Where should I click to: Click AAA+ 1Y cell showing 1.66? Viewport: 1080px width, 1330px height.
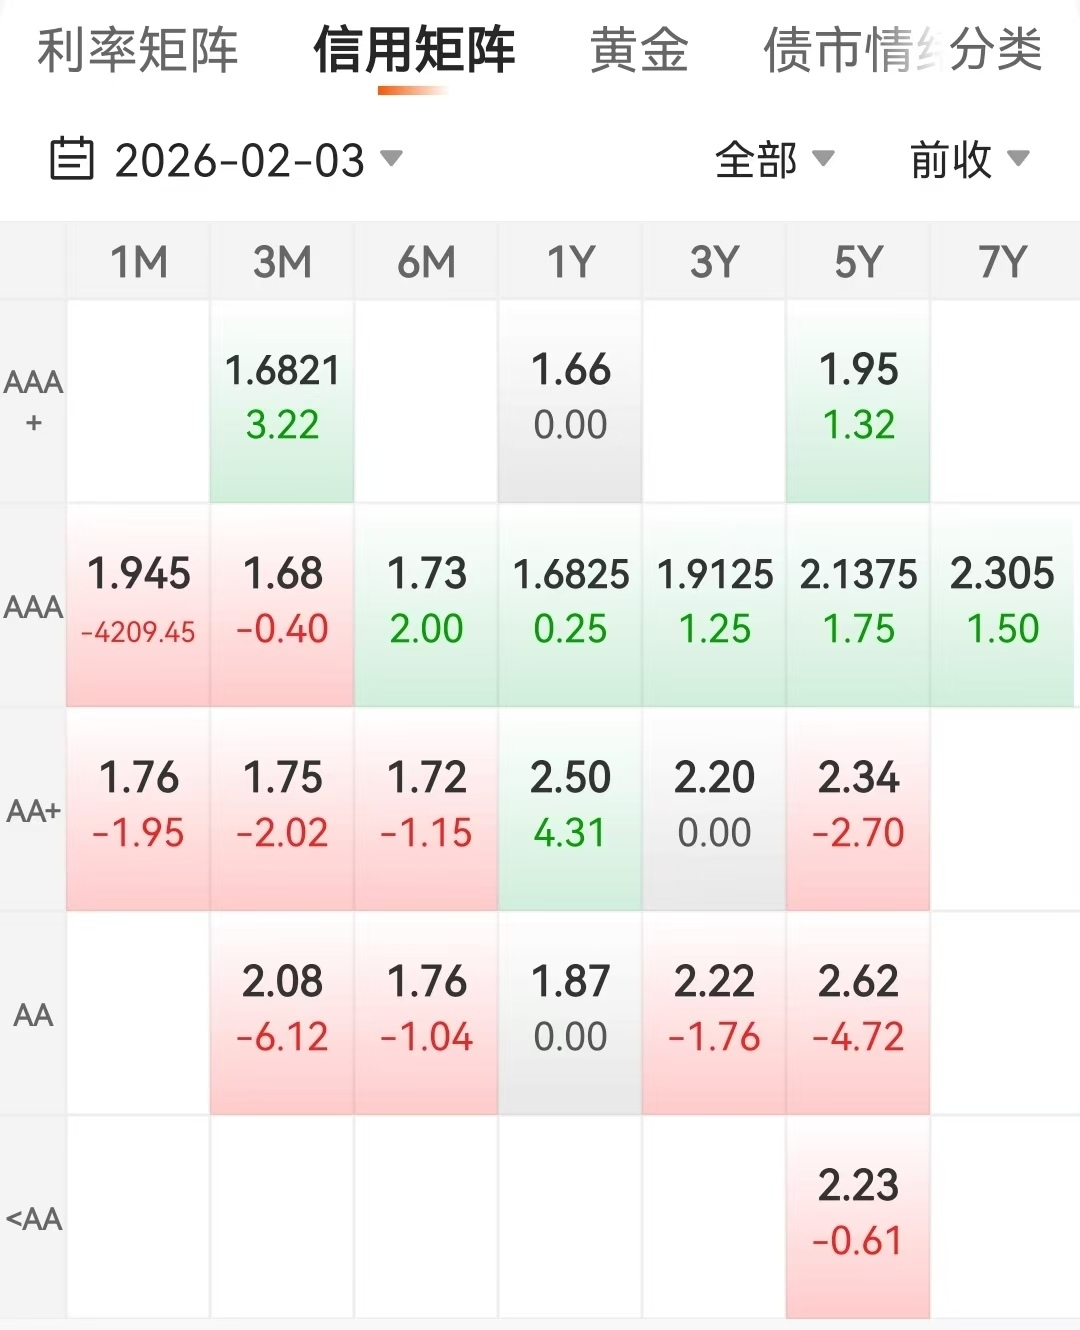point(570,398)
